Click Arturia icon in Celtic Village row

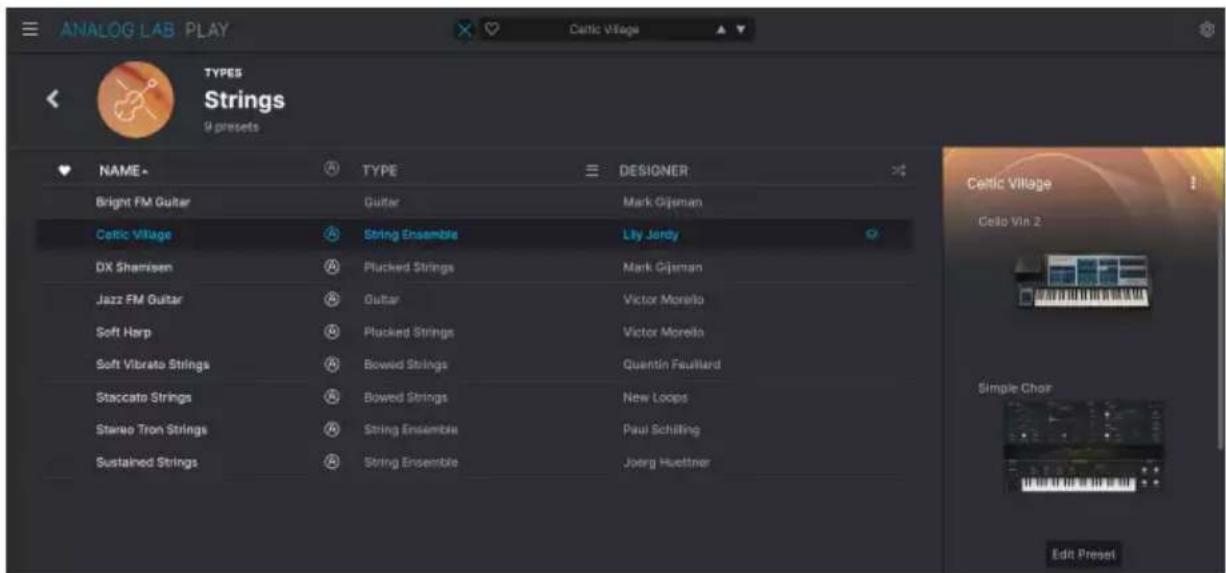(x=333, y=235)
